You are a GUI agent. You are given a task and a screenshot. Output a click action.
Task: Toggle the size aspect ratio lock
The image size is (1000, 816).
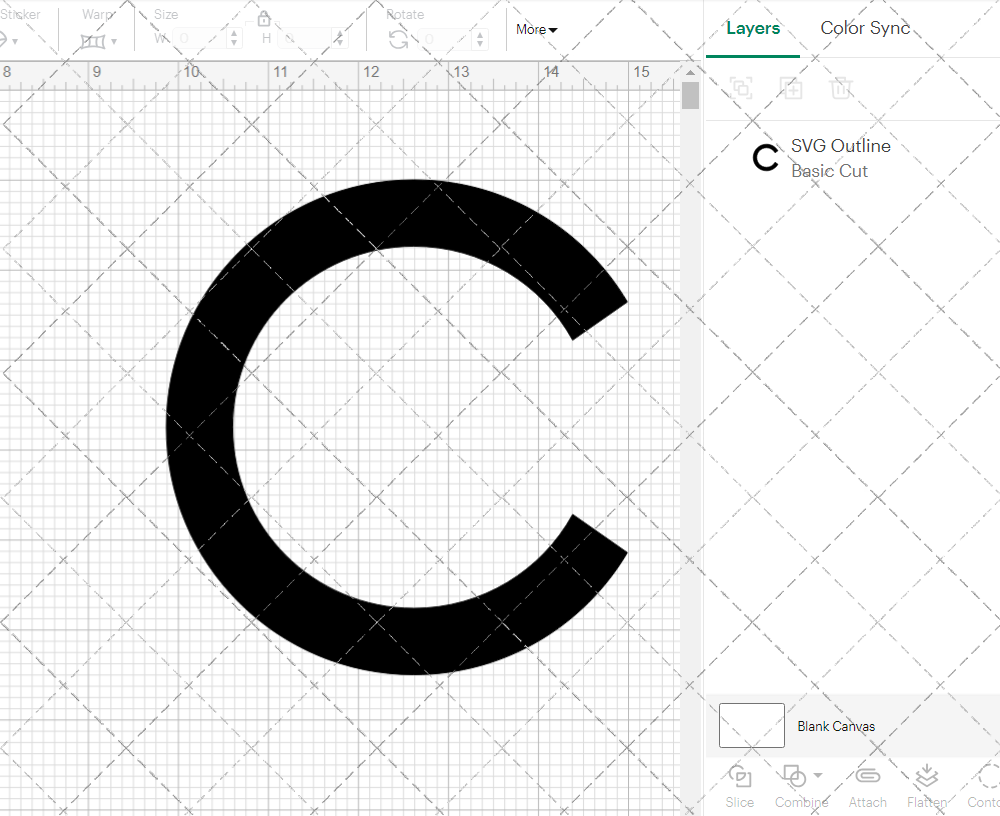tap(264, 19)
